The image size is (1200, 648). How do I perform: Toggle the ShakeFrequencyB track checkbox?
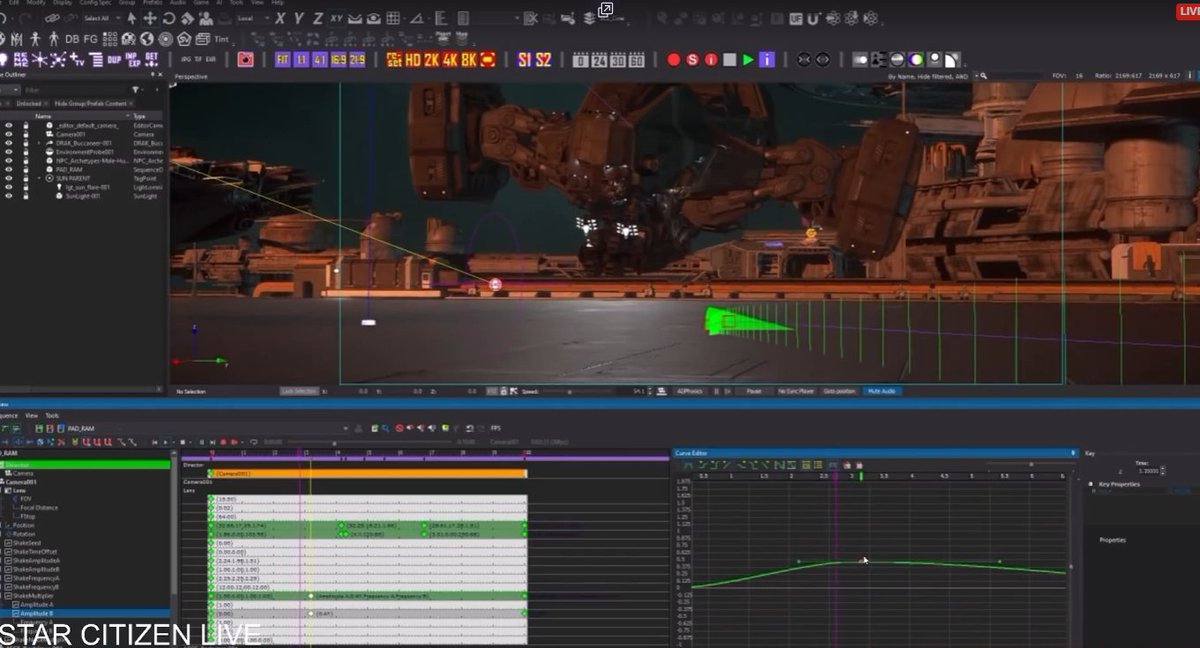click(x=8, y=587)
